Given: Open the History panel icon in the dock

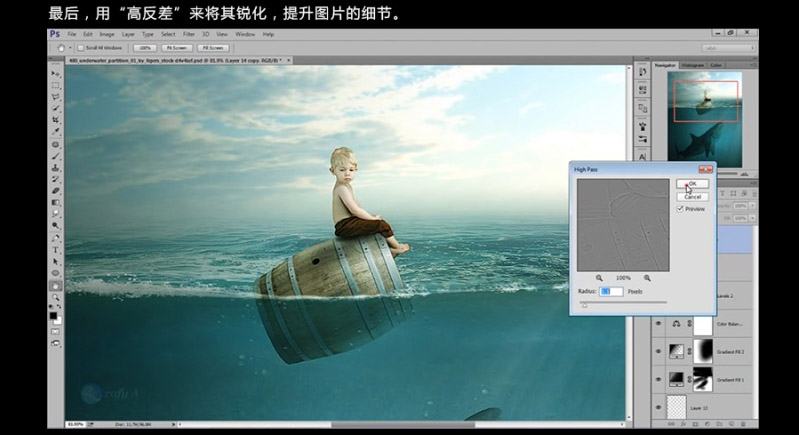Looking at the screenshot, I should click(x=643, y=72).
